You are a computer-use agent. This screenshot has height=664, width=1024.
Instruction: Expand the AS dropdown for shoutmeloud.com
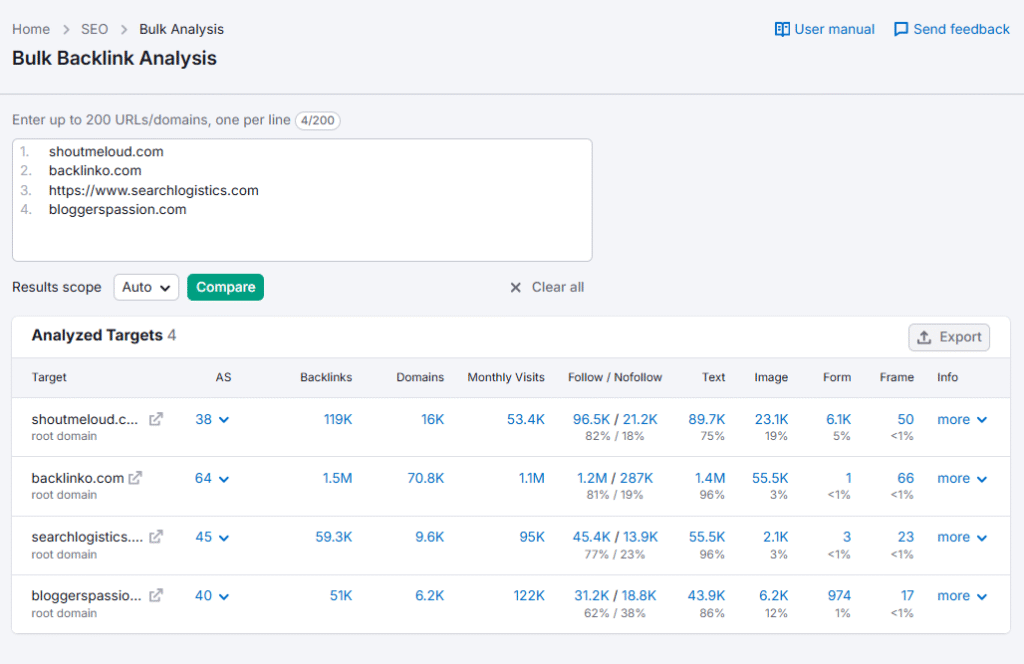click(212, 420)
